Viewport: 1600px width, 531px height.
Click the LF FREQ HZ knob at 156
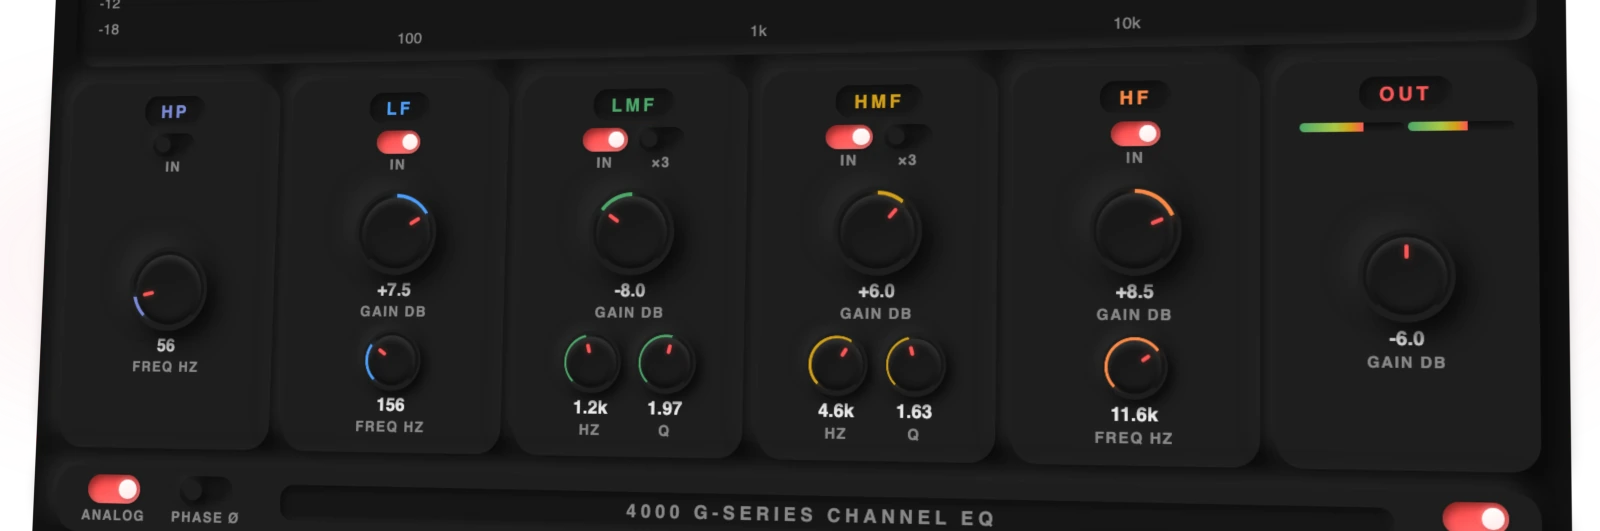[x=391, y=362]
